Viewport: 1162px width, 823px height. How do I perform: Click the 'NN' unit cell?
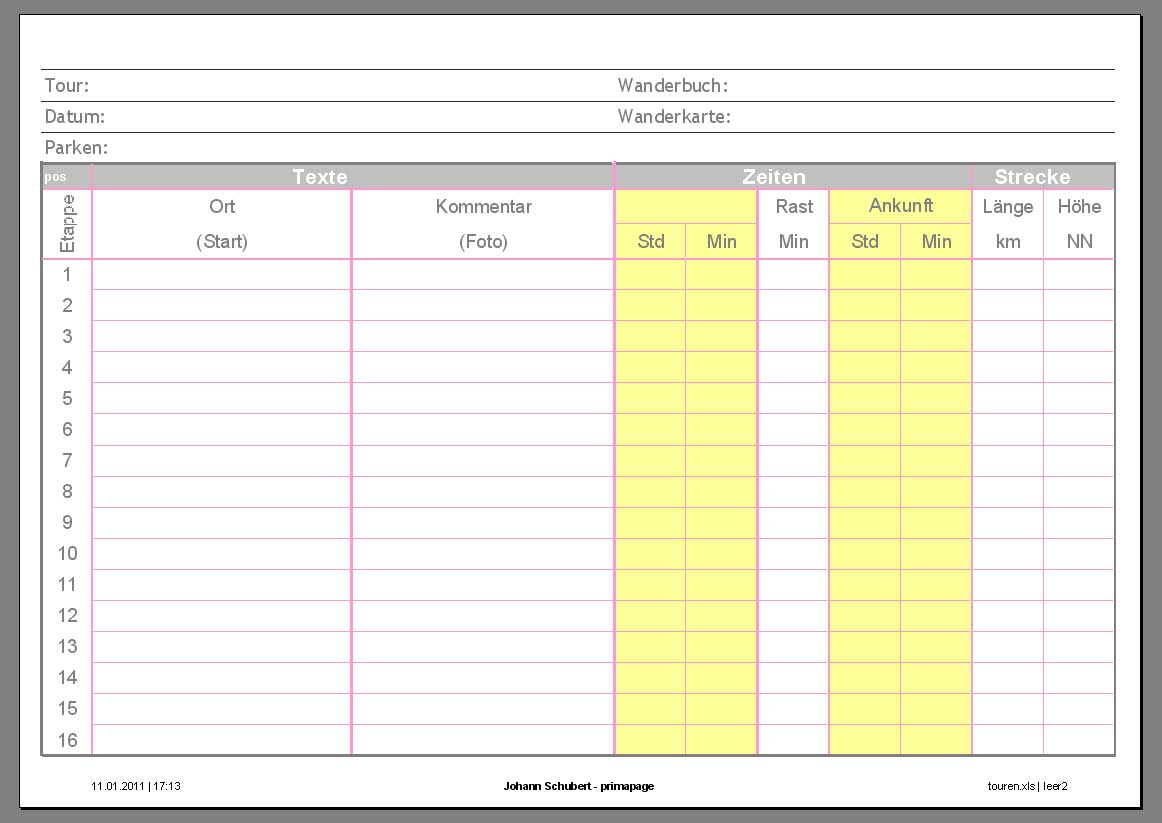click(x=1079, y=241)
